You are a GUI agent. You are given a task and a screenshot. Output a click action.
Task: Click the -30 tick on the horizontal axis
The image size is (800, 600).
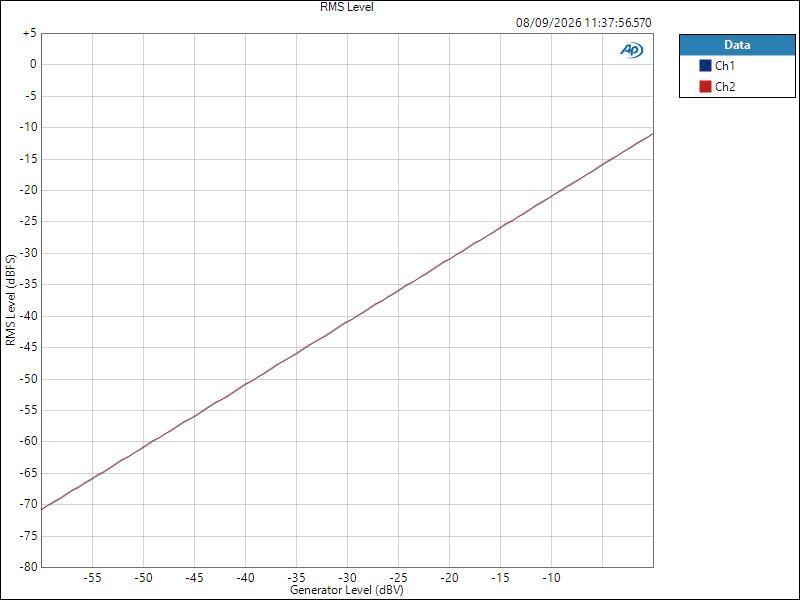(x=347, y=578)
